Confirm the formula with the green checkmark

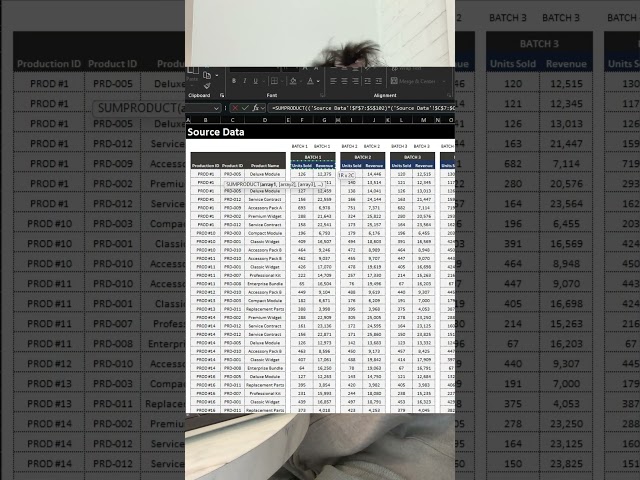(x=245, y=108)
